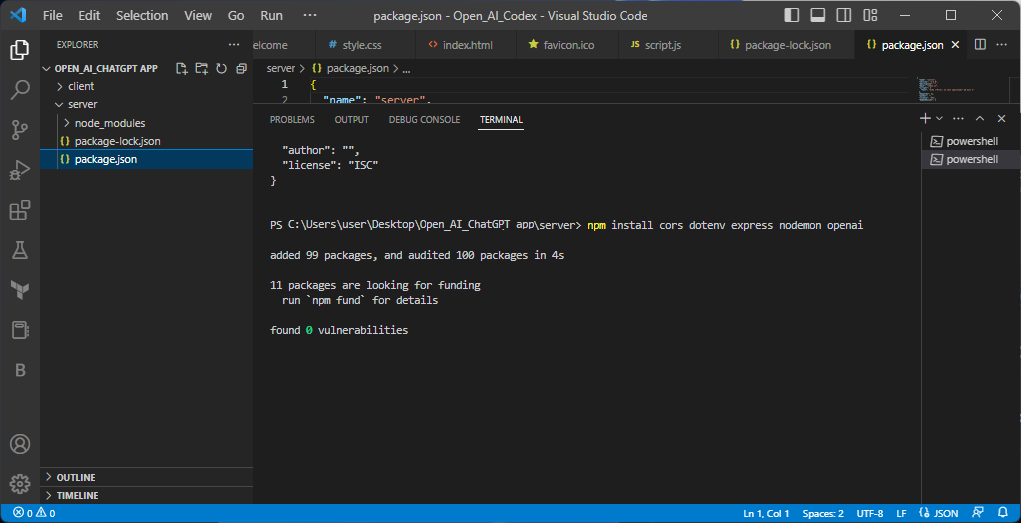The width and height of the screenshot is (1022, 523).
Task: Expand the client folder
Action: click(x=81, y=86)
